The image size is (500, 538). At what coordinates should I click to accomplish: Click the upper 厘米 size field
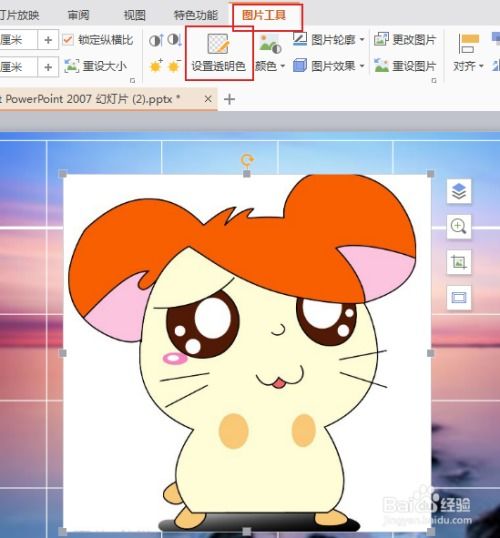point(18,40)
